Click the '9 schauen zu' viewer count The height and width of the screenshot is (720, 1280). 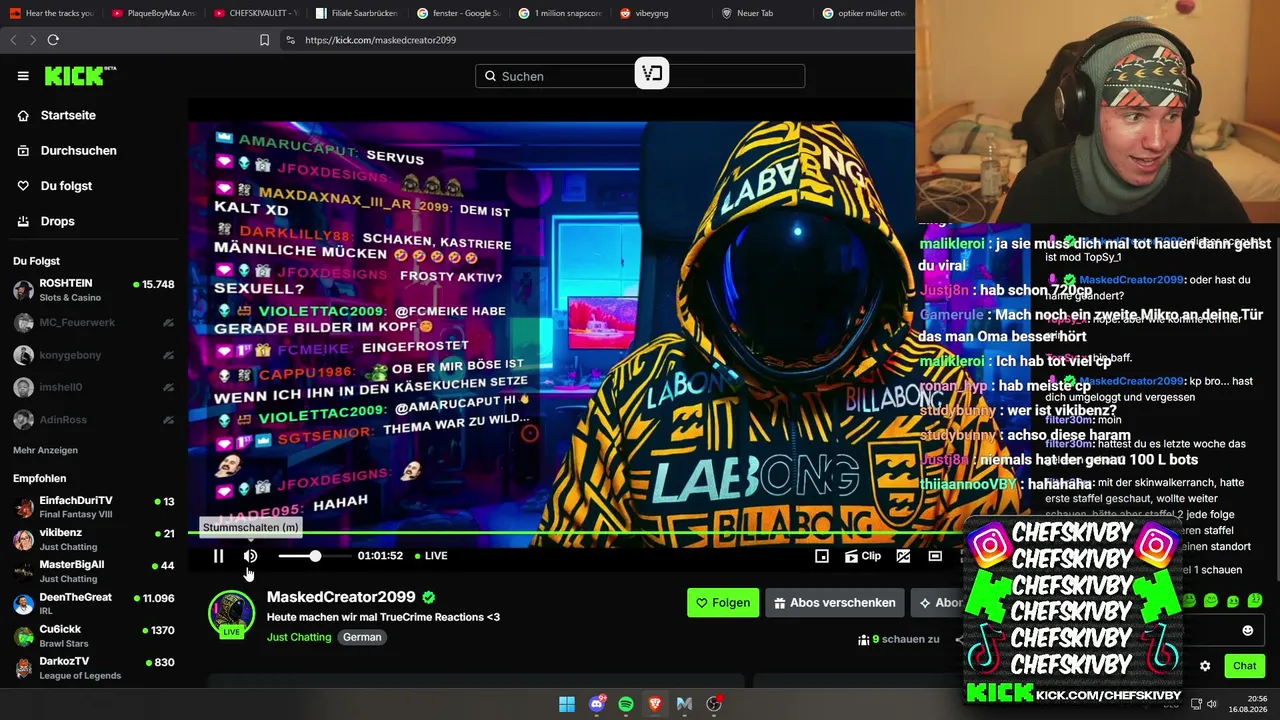[899, 639]
